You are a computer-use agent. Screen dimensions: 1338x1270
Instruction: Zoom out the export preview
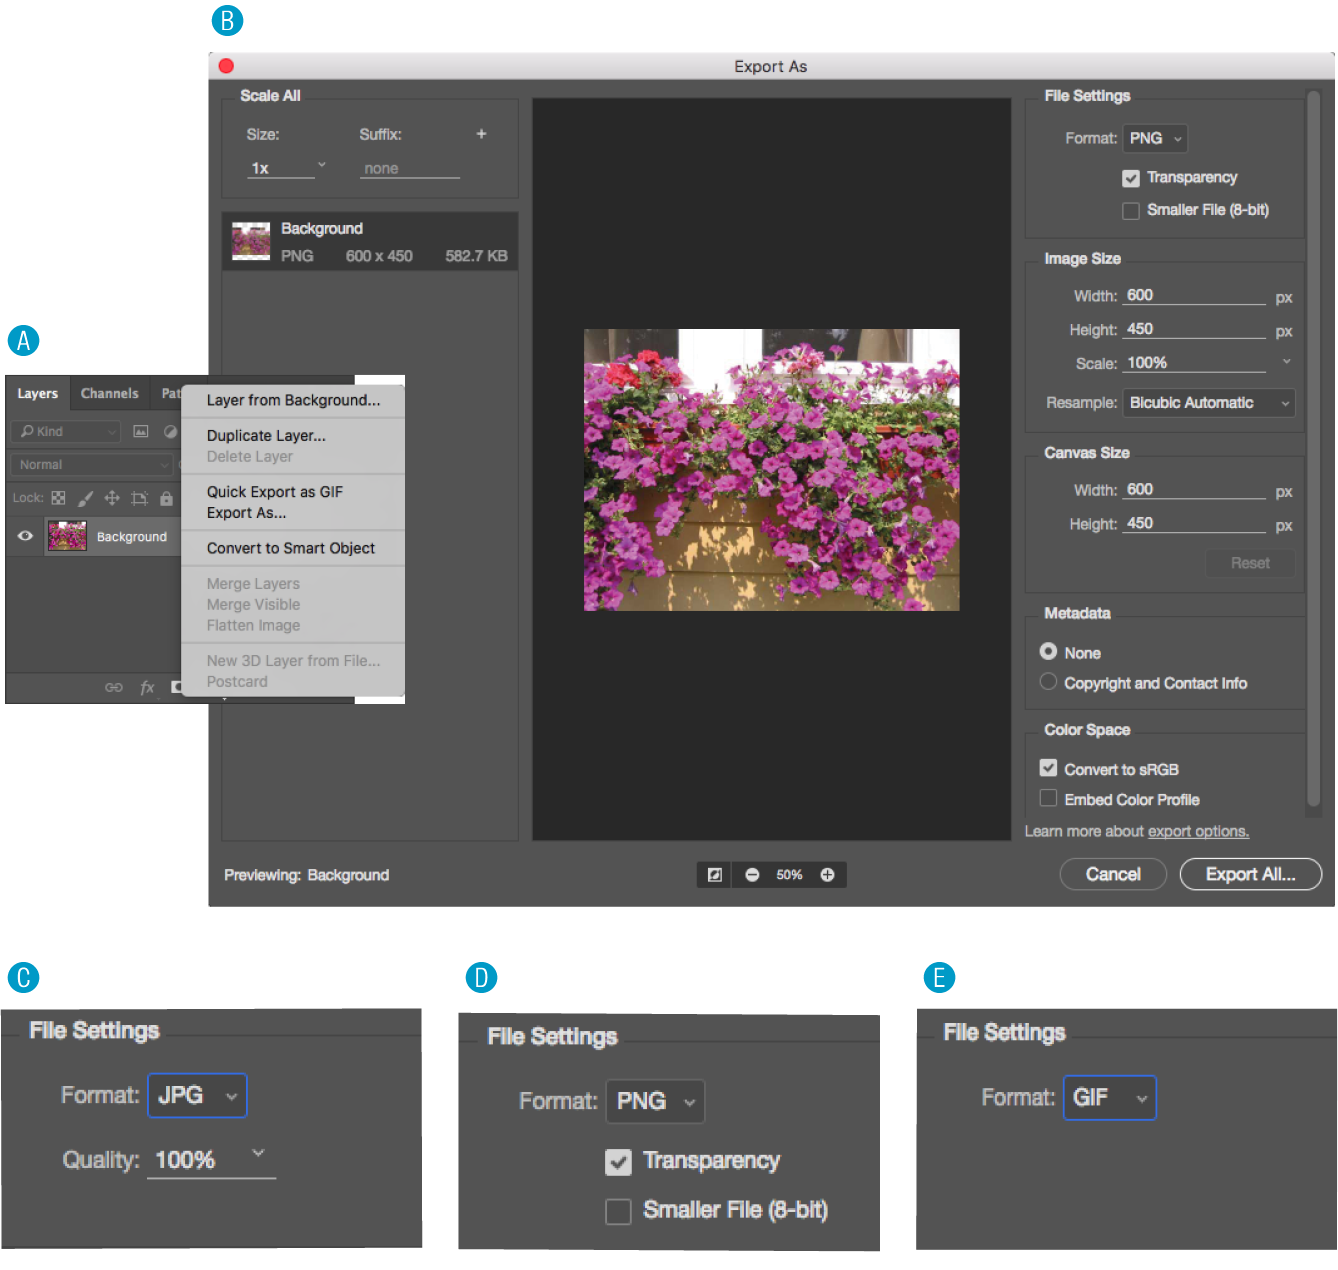(752, 875)
